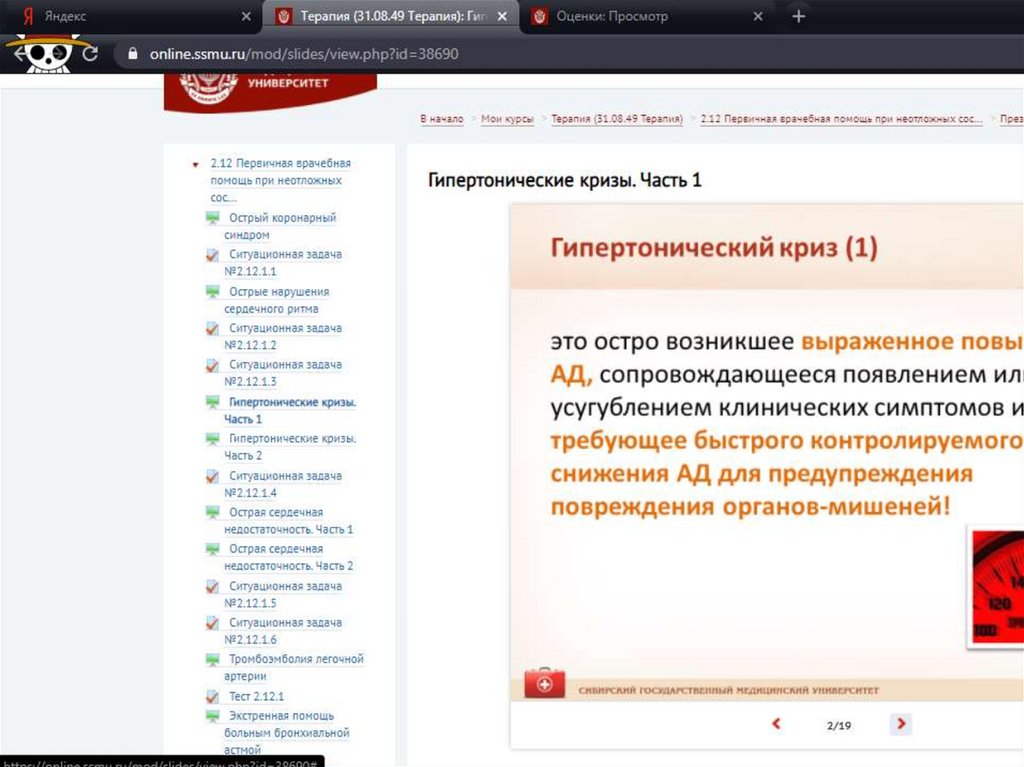Viewport: 1024px width, 767px height.
Task: Collapse the 2.12 Первичная врачебная помощь section
Action: coord(196,164)
